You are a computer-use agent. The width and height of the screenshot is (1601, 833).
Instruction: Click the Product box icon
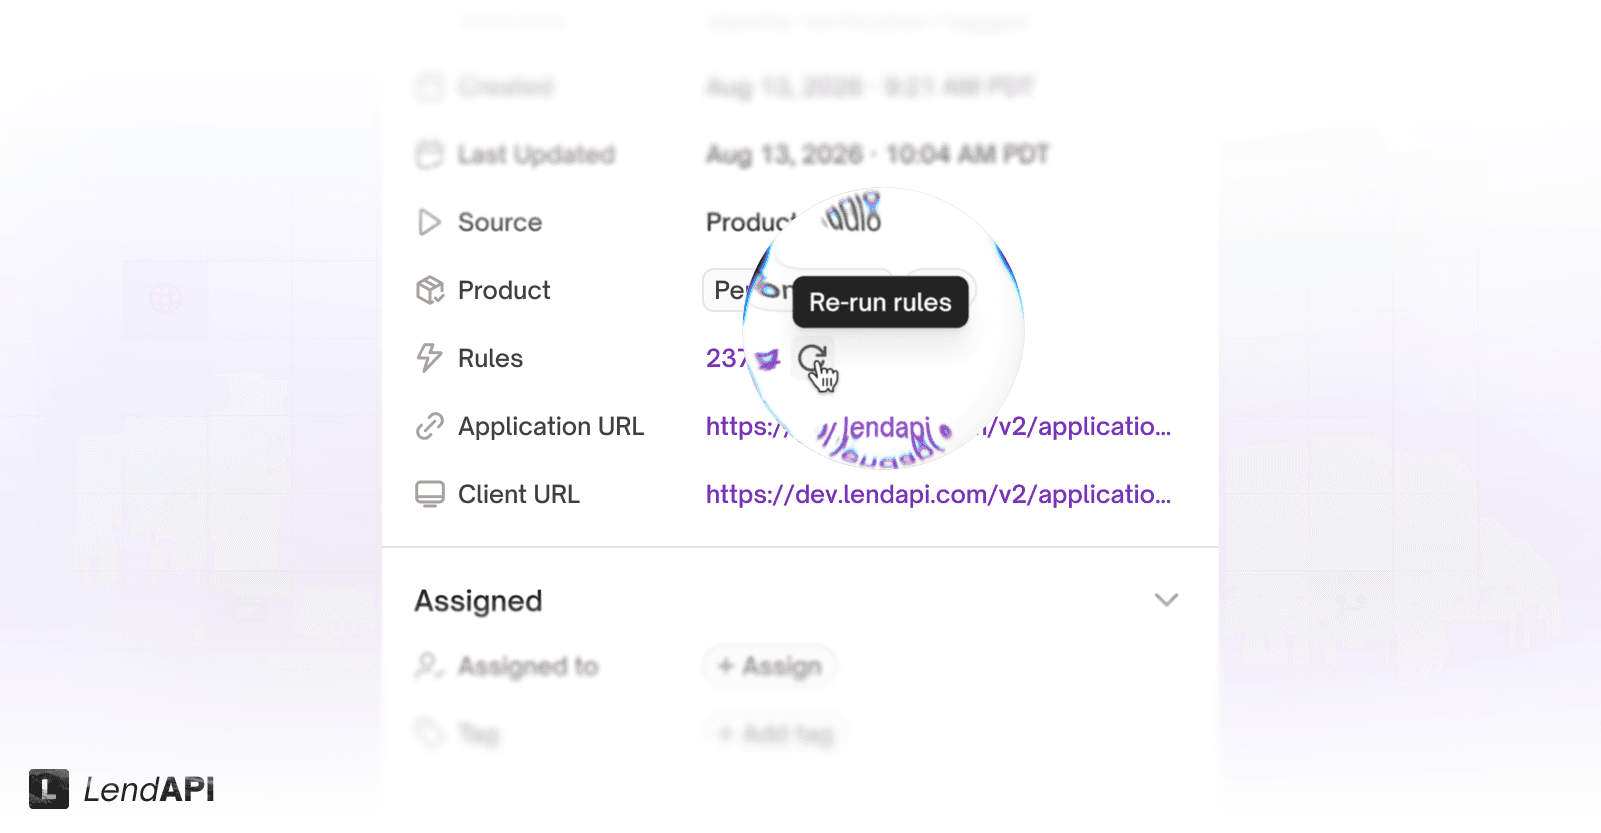(x=429, y=290)
